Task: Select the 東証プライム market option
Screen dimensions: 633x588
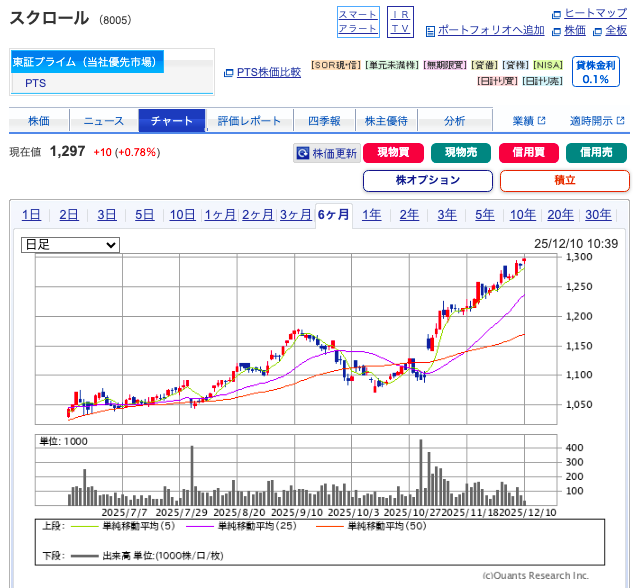Action: [87, 62]
